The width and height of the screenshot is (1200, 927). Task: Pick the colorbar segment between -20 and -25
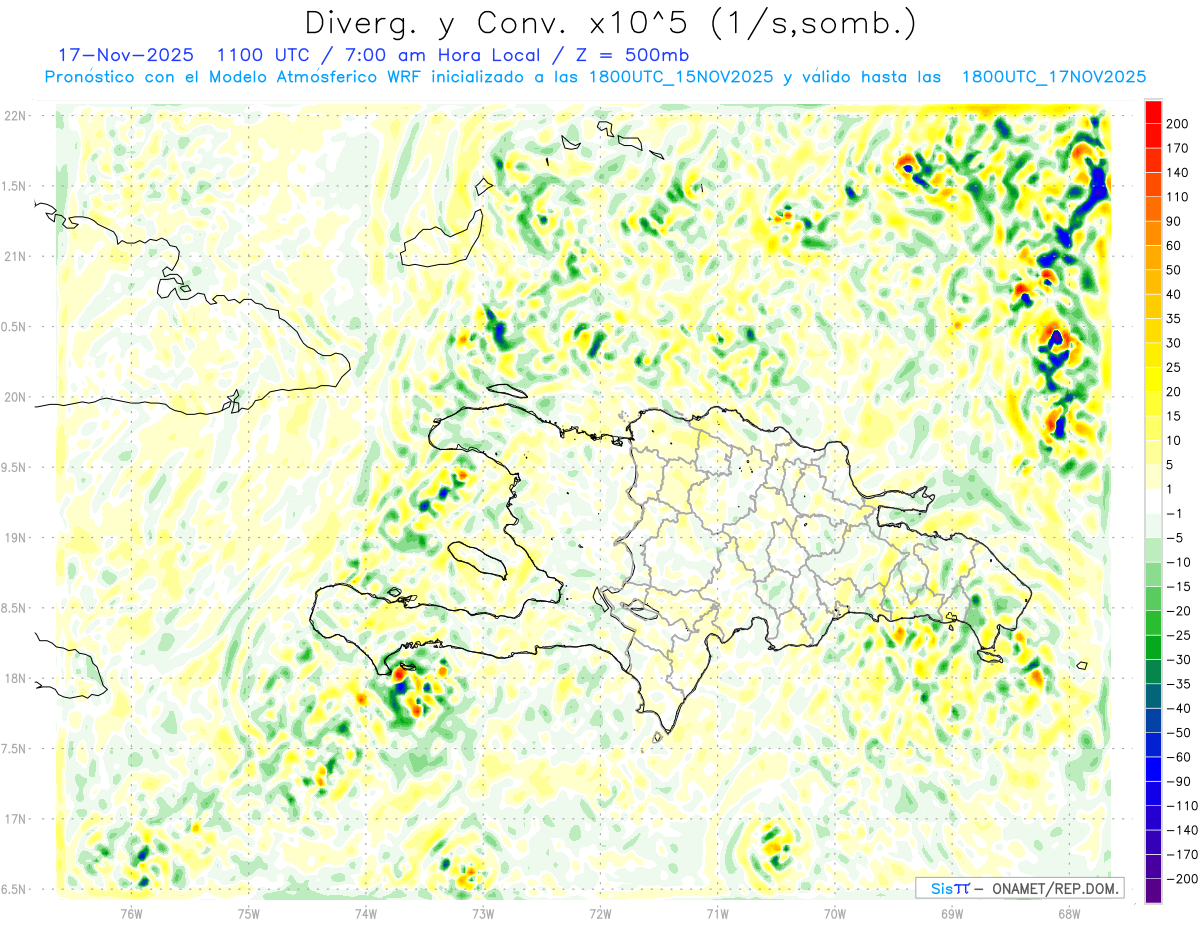pos(1153,623)
